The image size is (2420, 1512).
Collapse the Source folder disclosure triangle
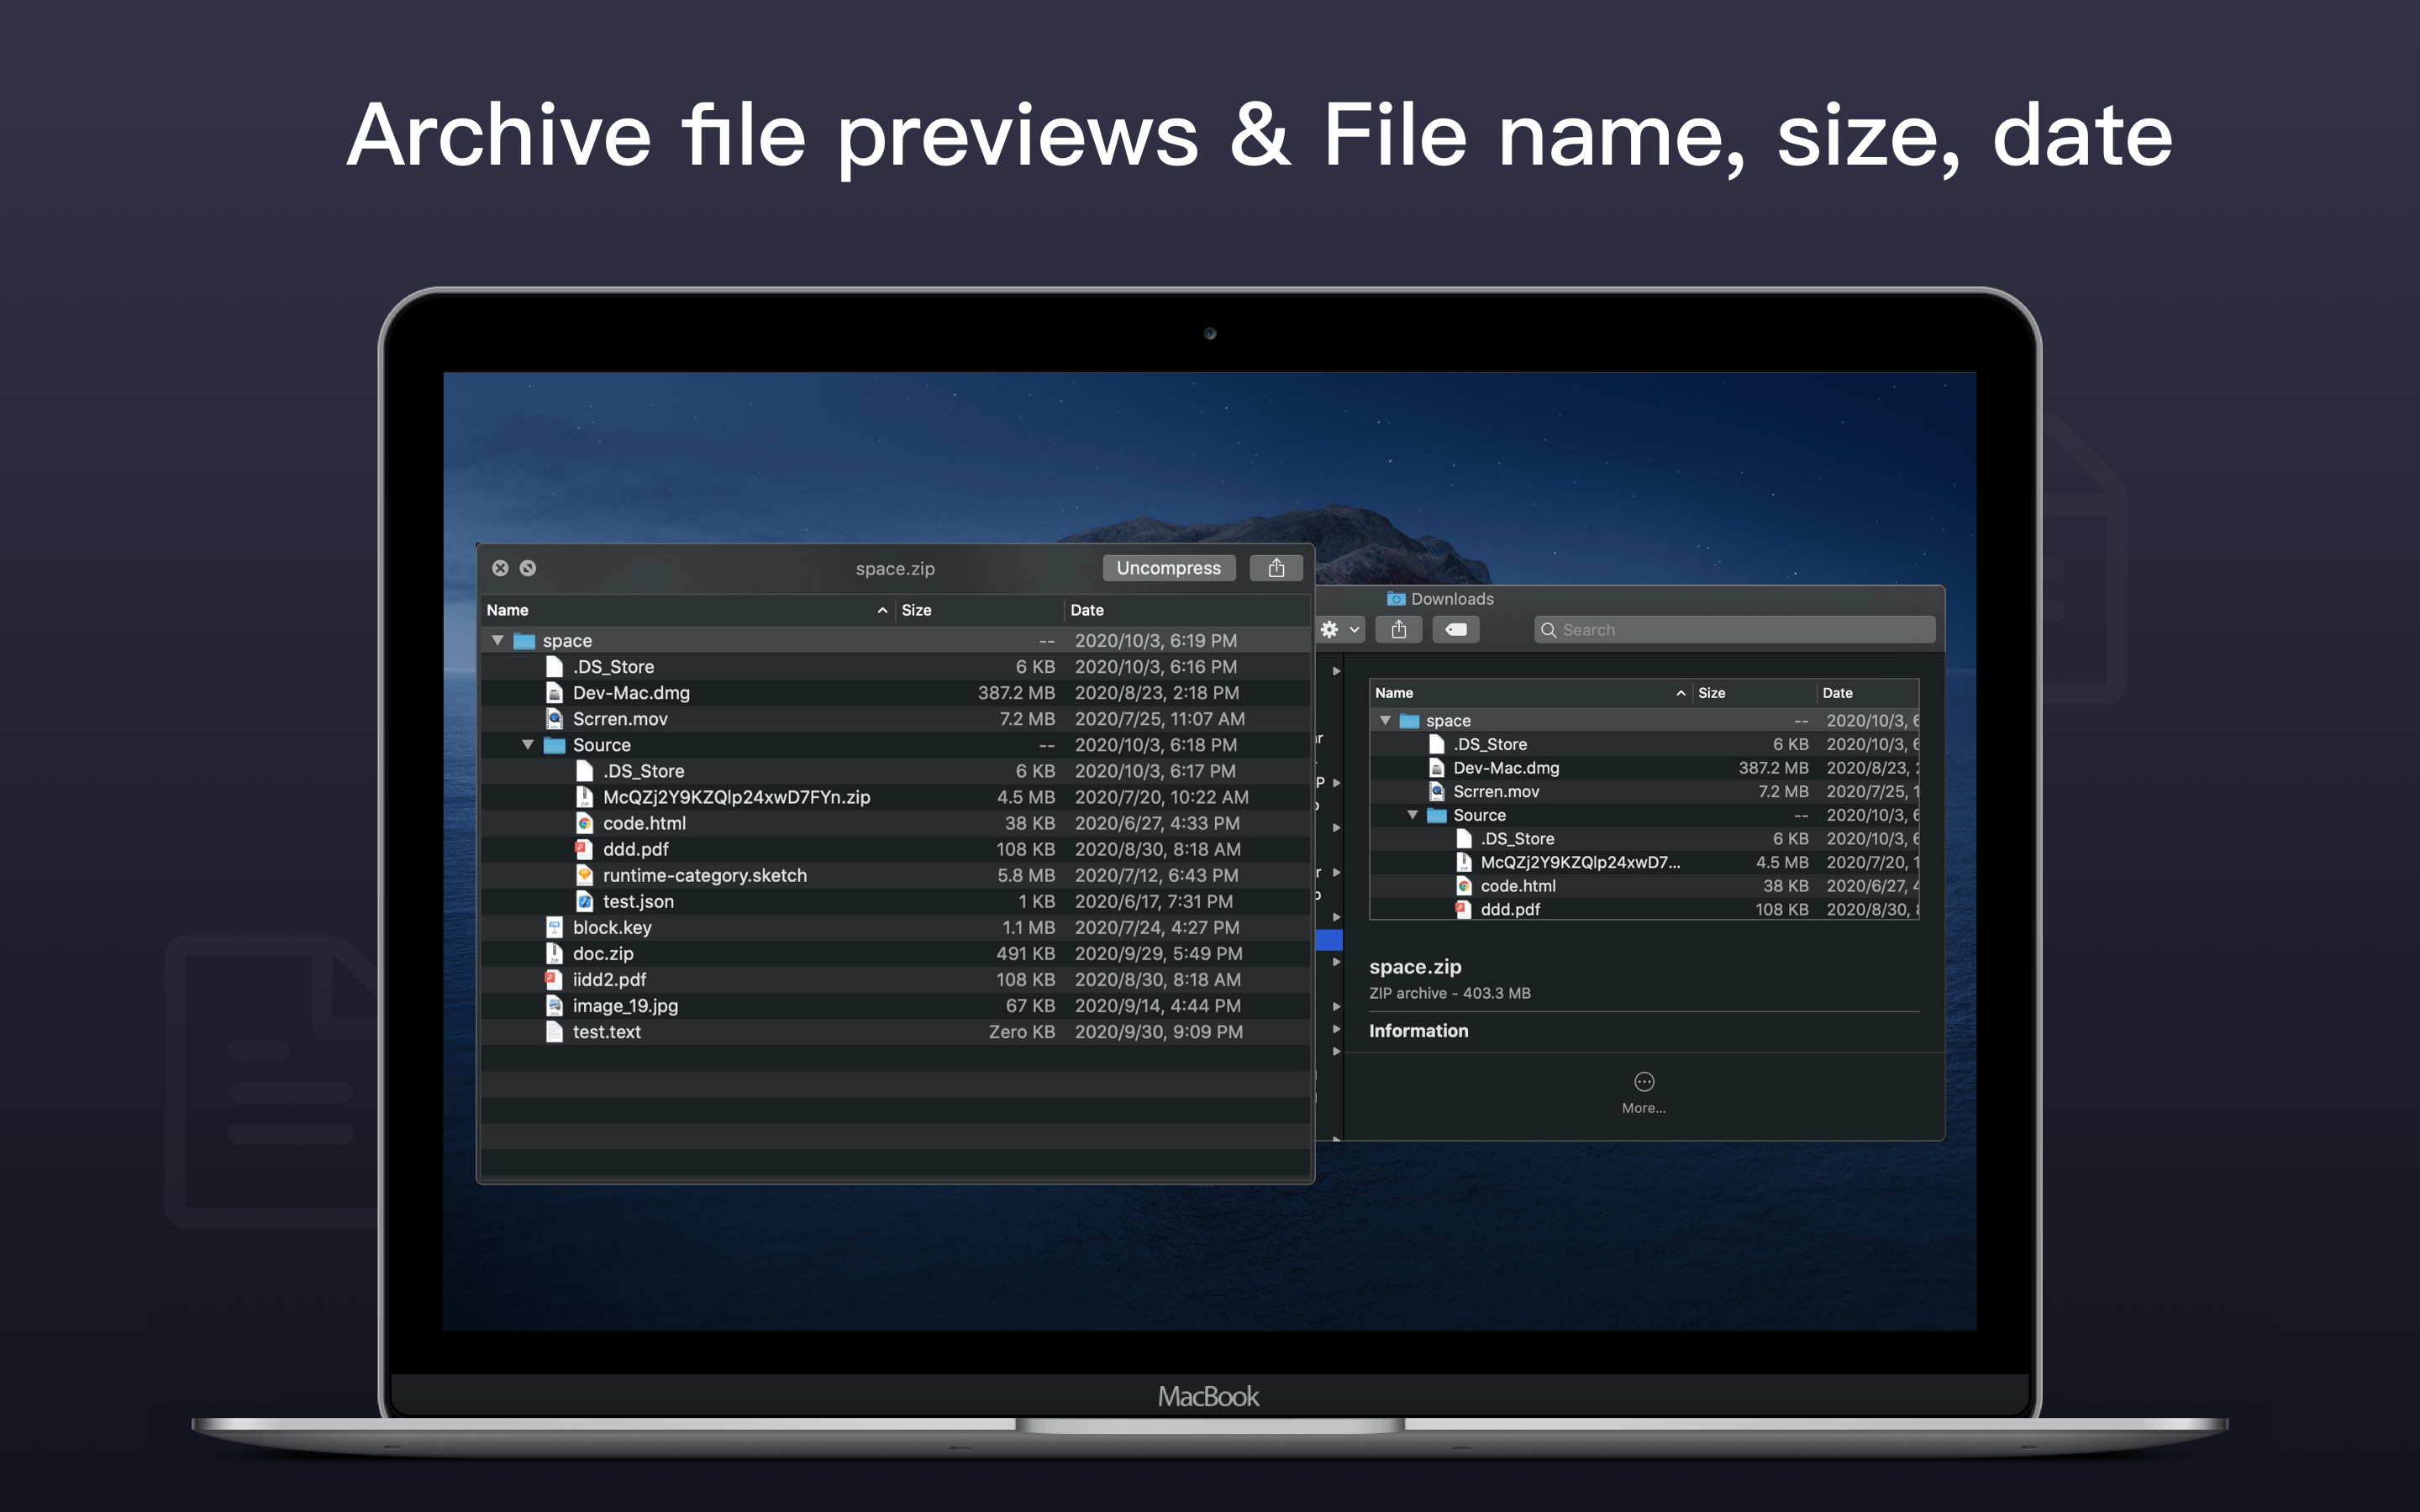529,744
